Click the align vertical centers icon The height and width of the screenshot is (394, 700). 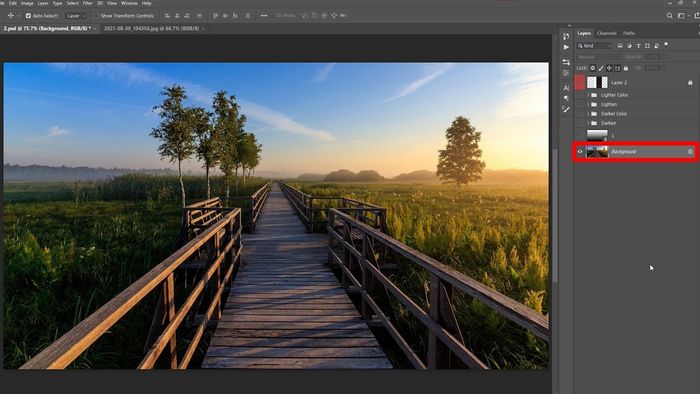225,16
